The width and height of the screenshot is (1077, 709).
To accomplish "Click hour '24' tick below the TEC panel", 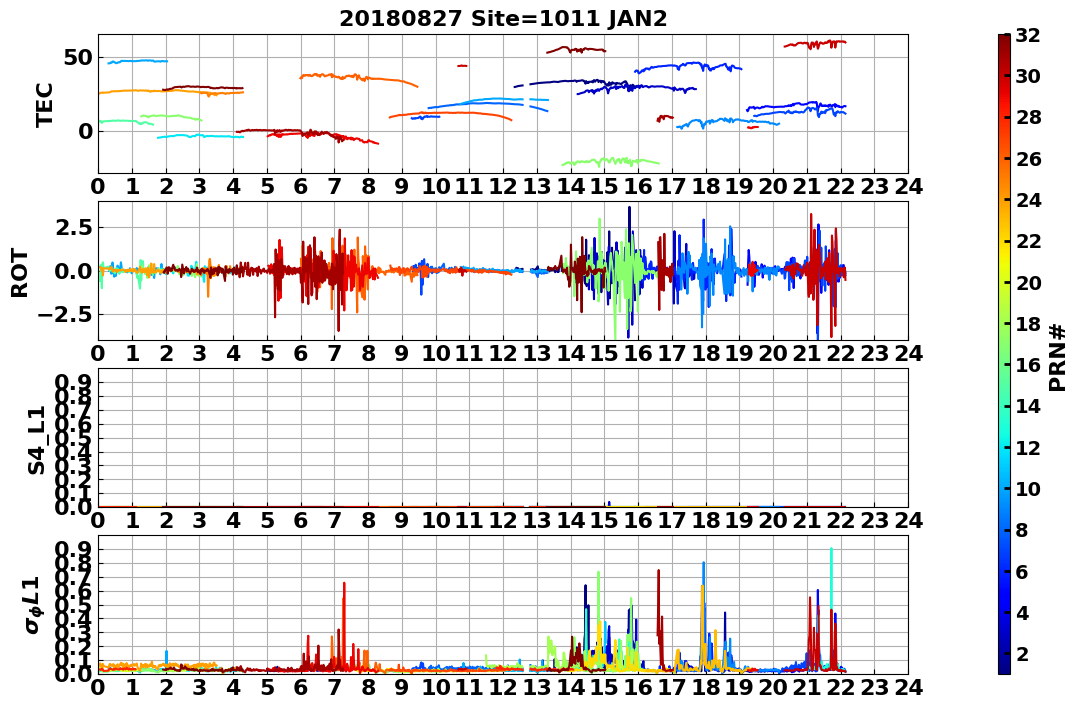I will point(909,186).
